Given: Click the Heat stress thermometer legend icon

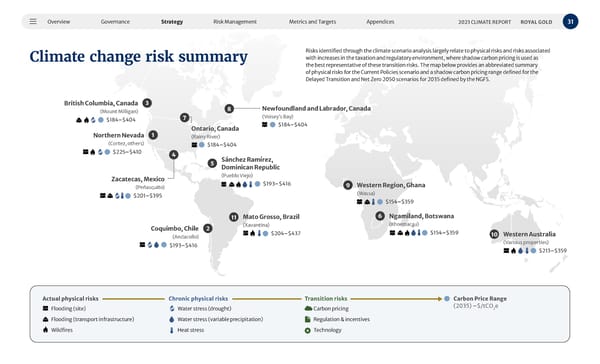Looking at the screenshot, I should [x=172, y=330].
